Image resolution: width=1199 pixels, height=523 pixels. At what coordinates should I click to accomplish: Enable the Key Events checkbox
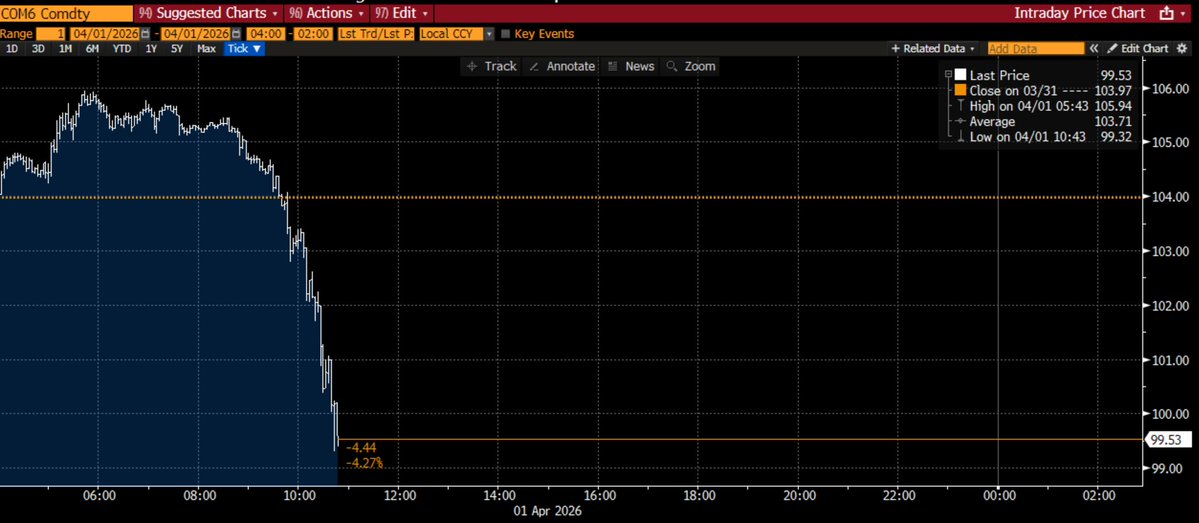(505, 34)
